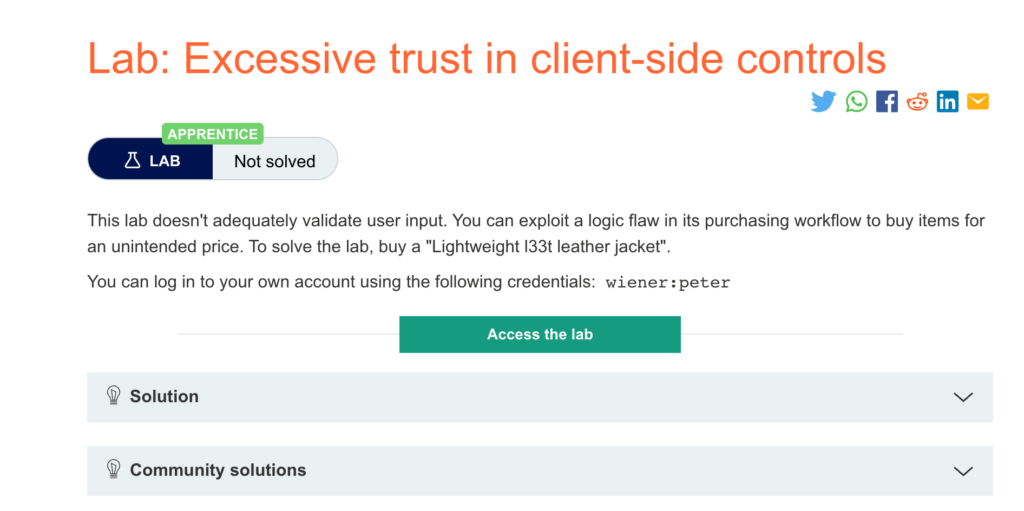Viewport: 1024px width, 511px height.
Task: Click the wiener:peter credentials text
Action: 668,283
